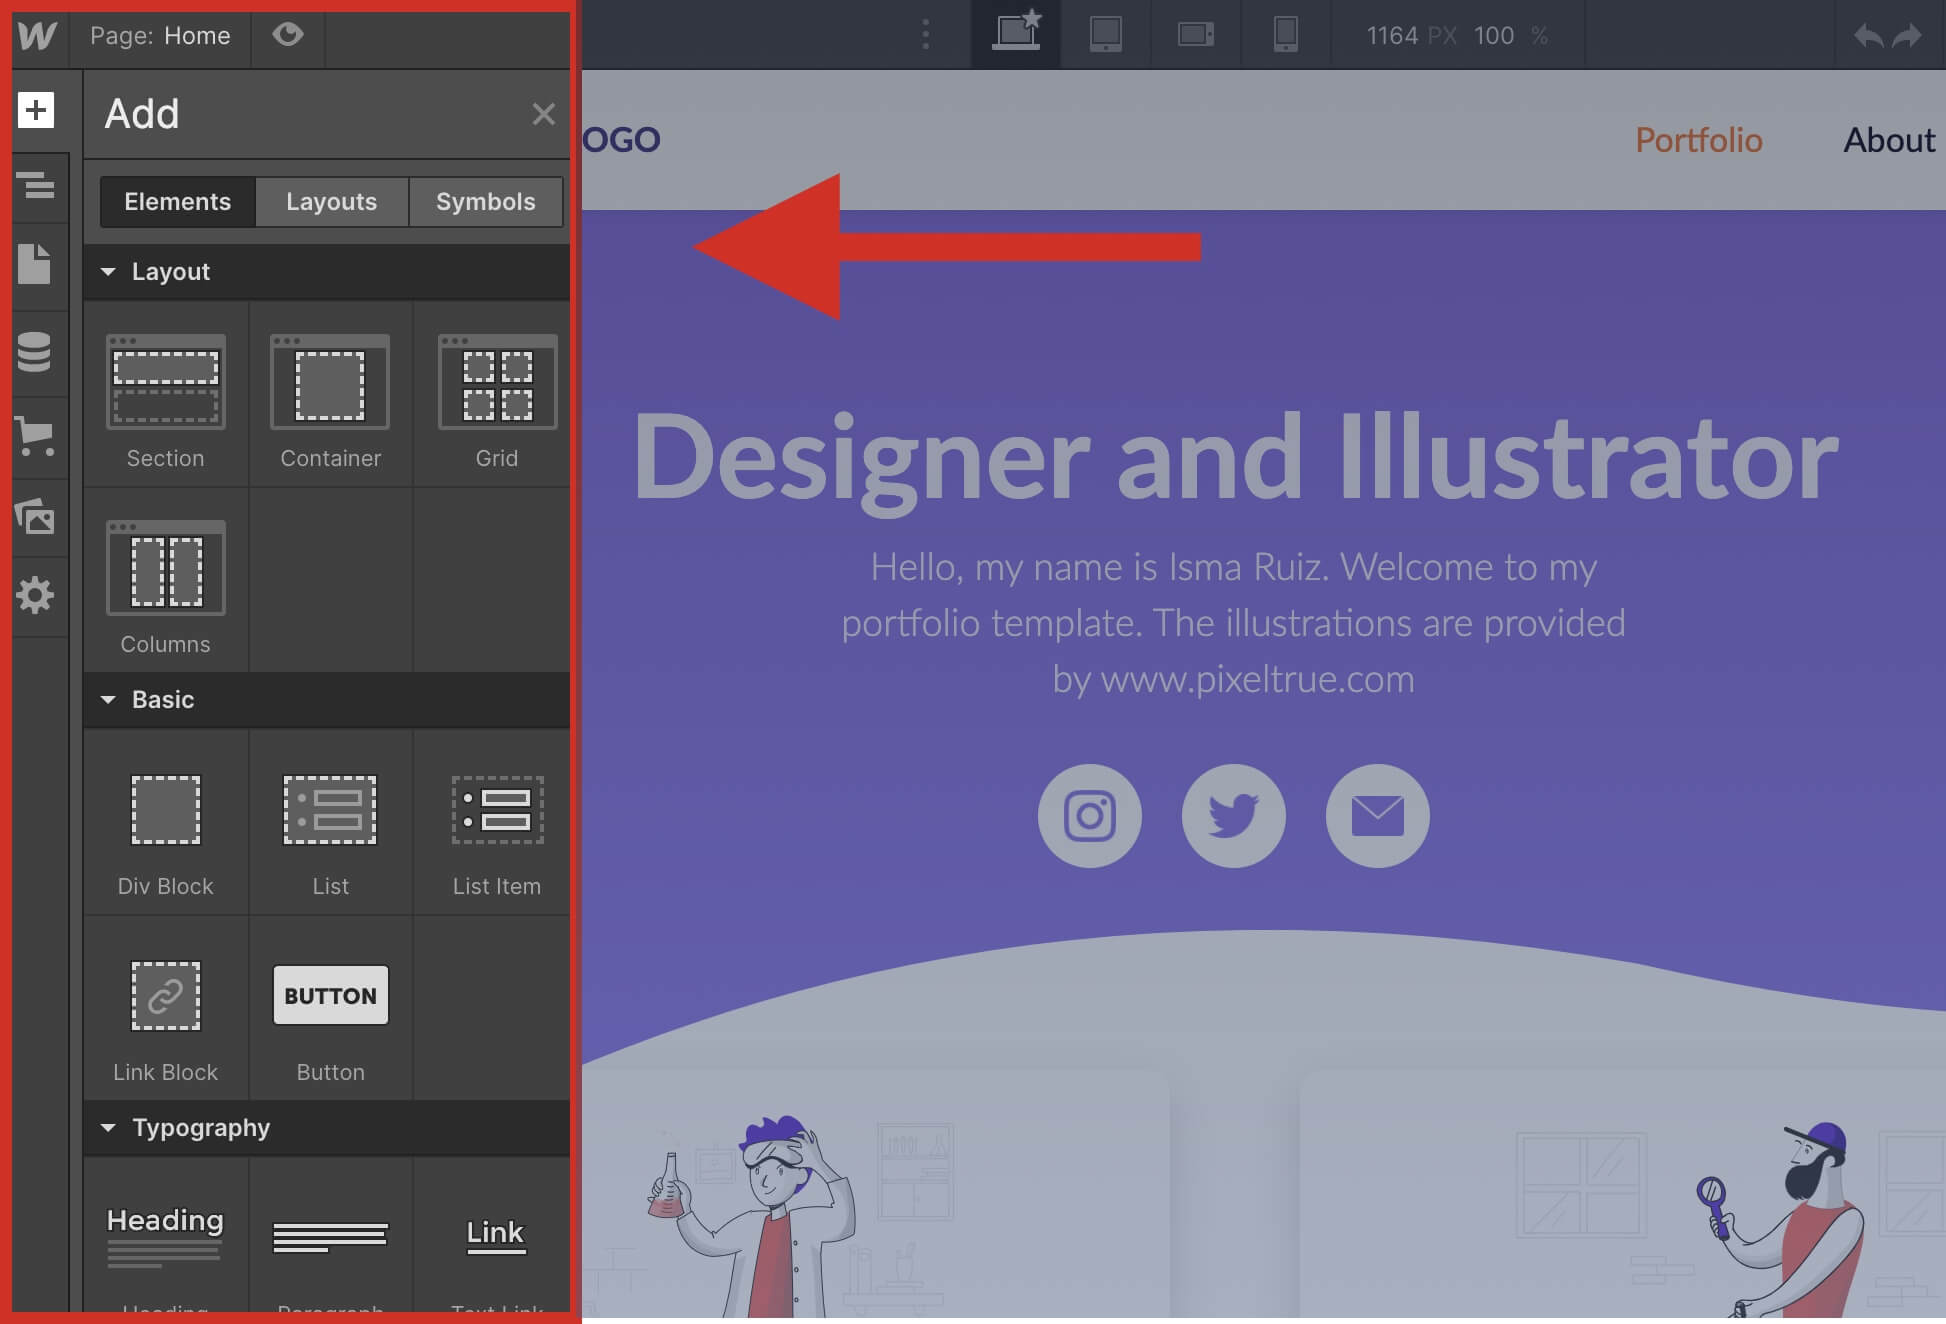This screenshot has width=1946, height=1324.
Task: Close the Add panel
Action: pos(543,114)
